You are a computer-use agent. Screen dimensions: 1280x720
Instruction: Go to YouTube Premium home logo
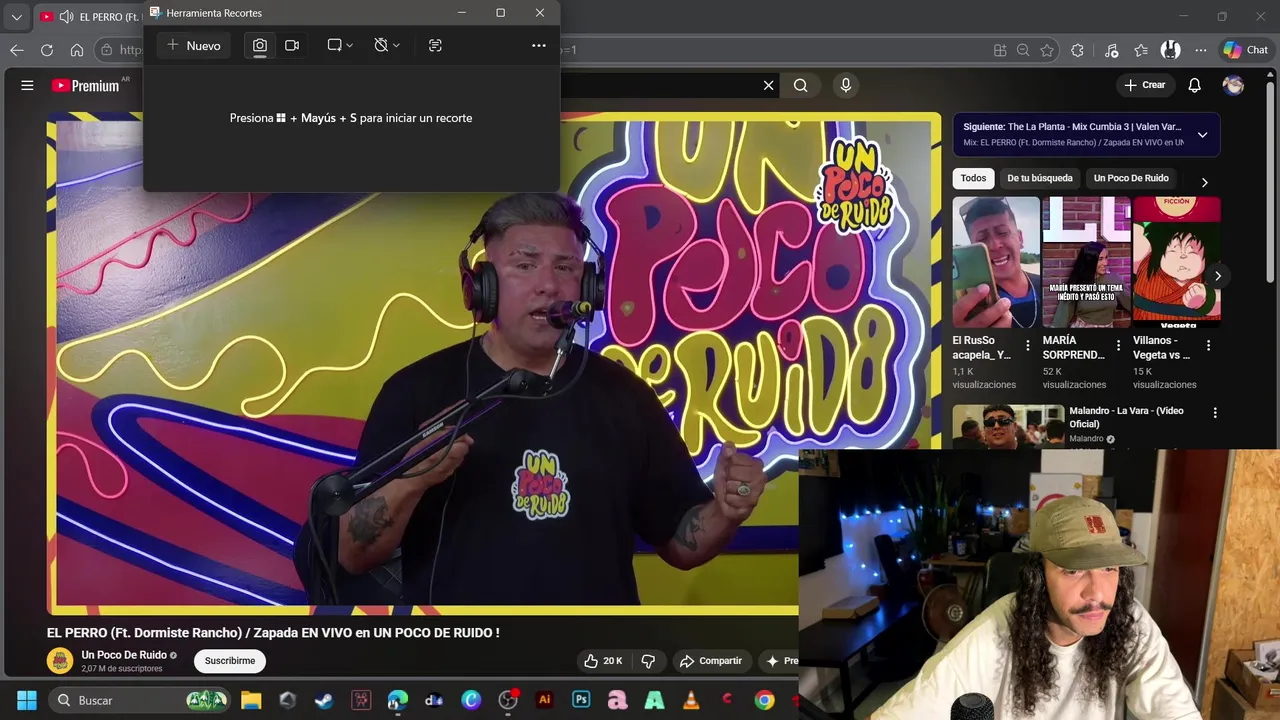click(85, 86)
